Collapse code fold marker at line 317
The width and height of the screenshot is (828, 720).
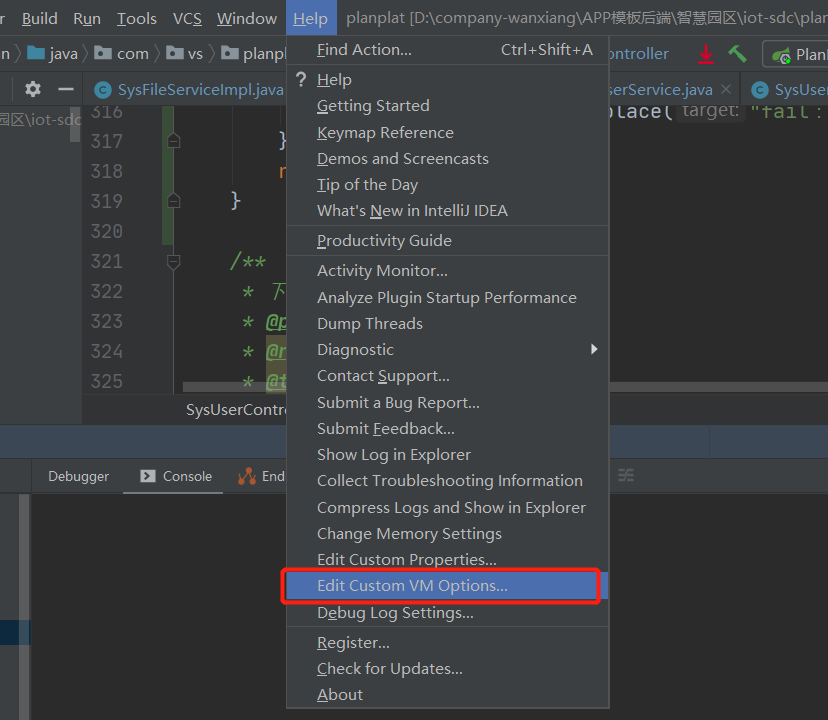173,141
